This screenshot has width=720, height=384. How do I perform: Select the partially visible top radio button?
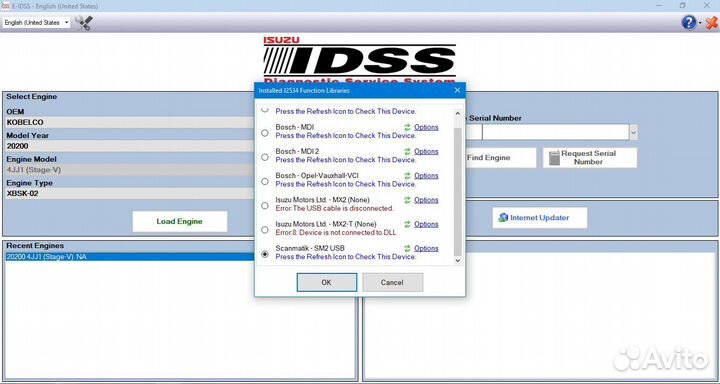[264, 110]
